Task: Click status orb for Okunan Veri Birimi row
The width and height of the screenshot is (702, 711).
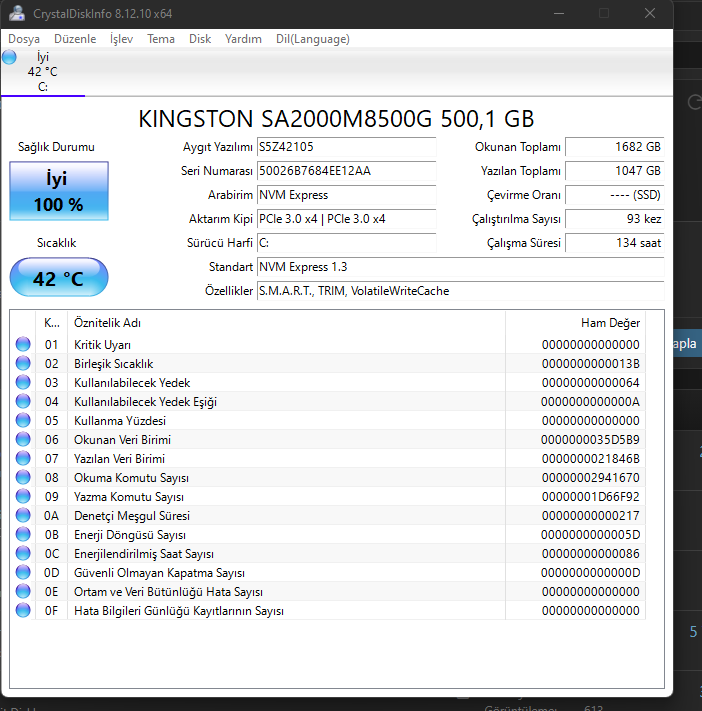Action: tap(23, 439)
